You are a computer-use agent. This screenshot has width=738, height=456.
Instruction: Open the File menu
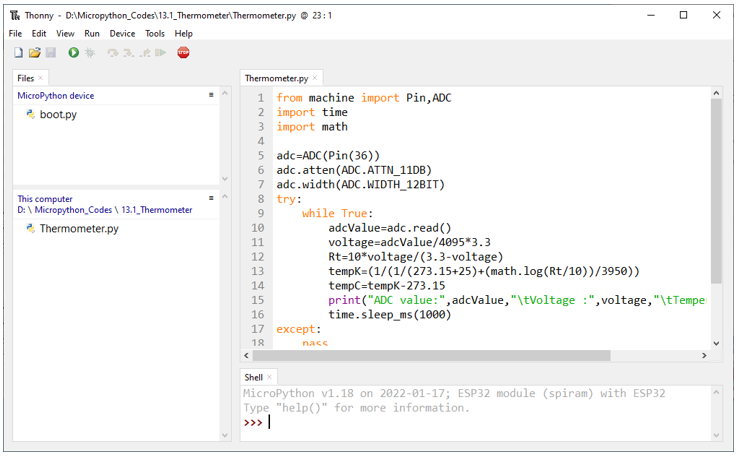click(15, 33)
